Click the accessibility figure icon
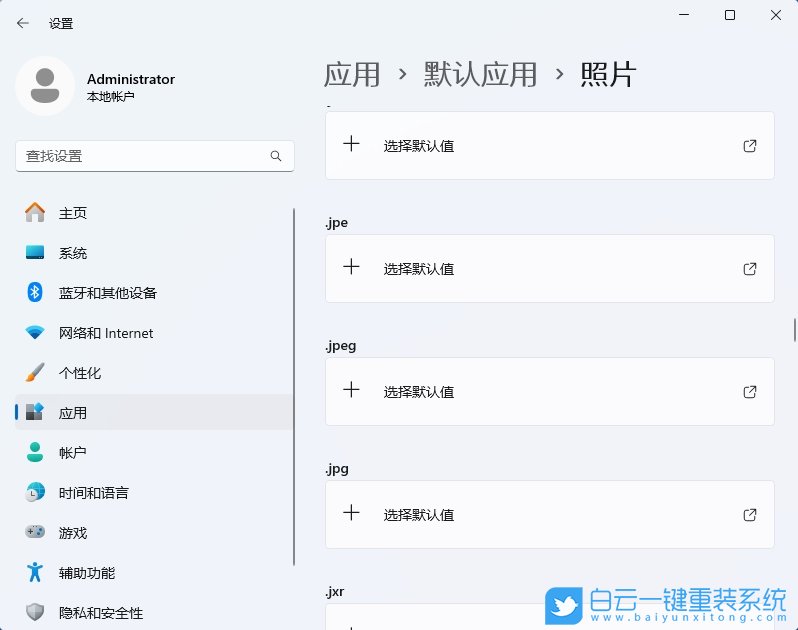 pyautogui.click(x=35, y=572)
